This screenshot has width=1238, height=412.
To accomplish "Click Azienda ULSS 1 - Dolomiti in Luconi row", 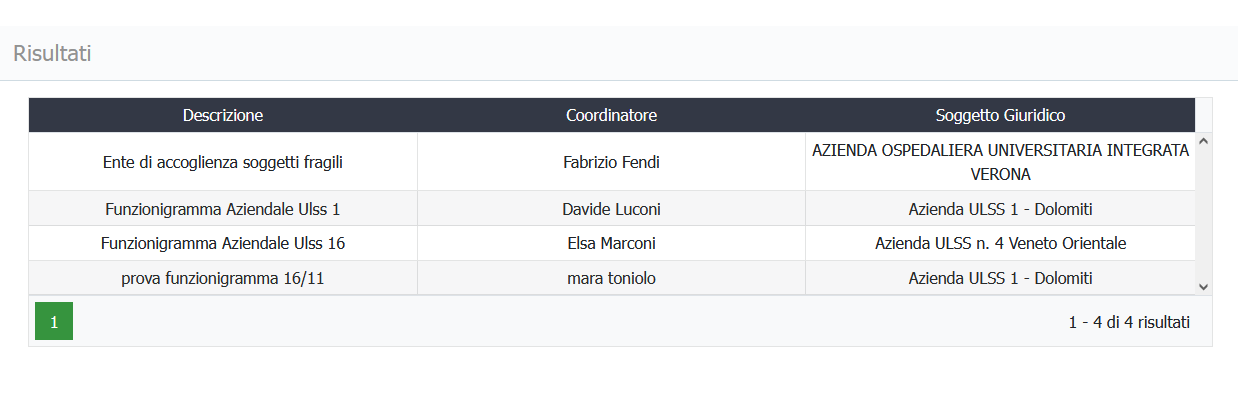I will coord(1000,209).
